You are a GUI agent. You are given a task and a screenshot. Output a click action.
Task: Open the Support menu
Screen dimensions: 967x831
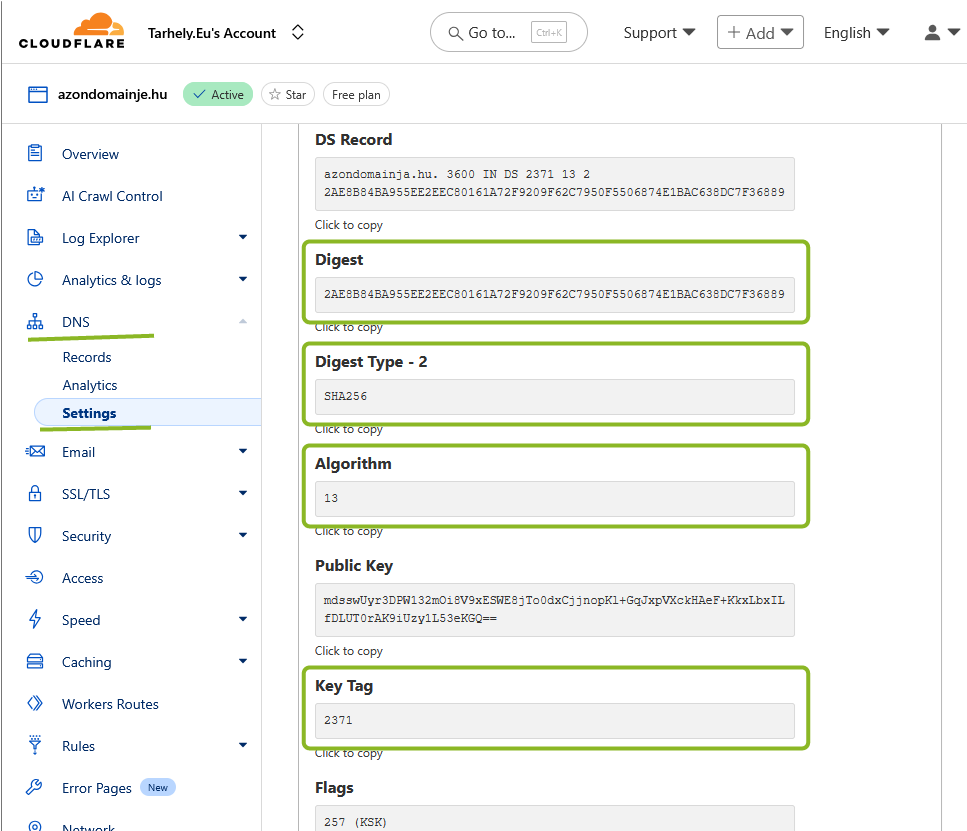pos(659,33)
